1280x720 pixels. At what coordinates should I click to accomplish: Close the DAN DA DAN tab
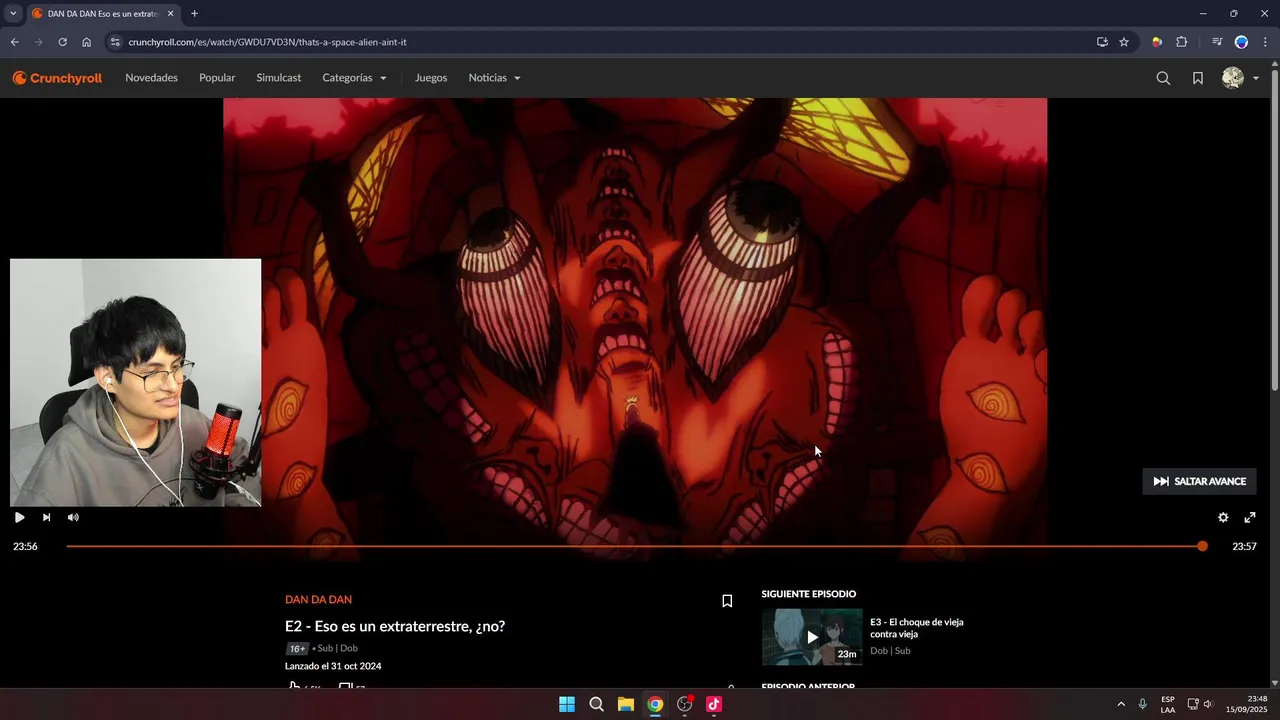170,13
